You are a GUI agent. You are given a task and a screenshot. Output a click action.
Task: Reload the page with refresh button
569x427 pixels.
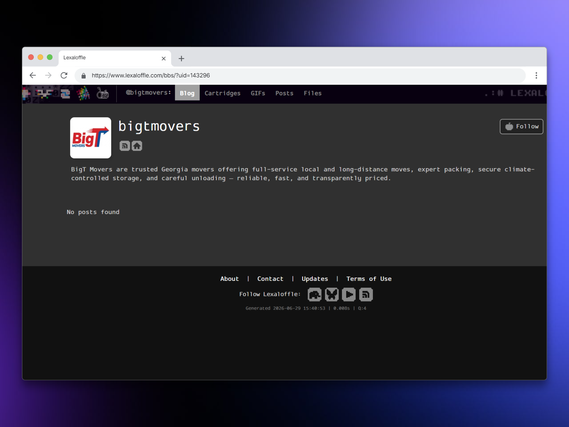click(64, 75)
